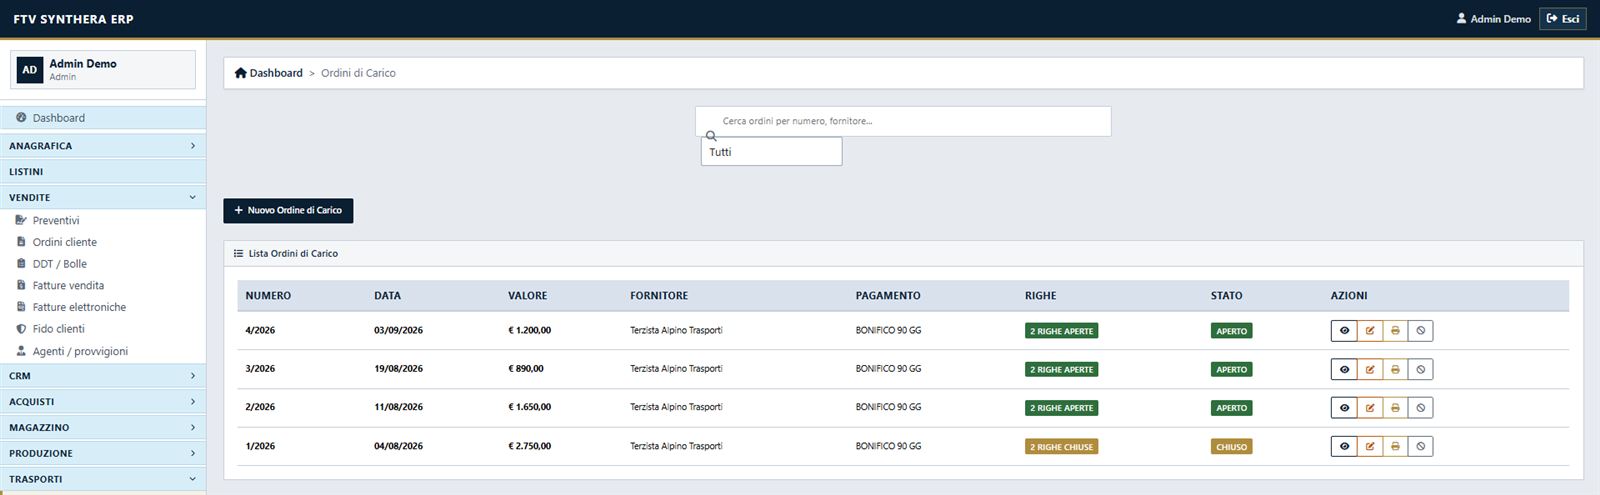
Task: Click the user icon beside Admin Demo in header
Action: coord(1461,18)
